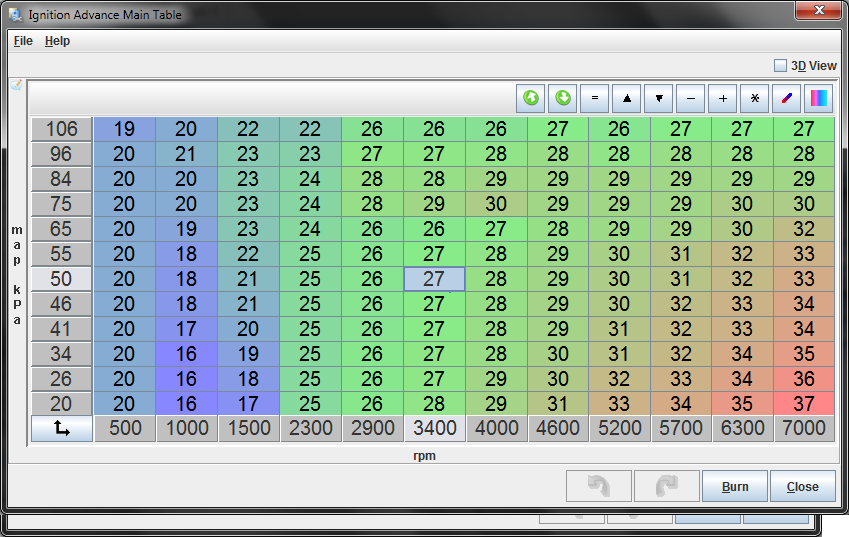Click the axis swap arrow in table corner
Image resolution: width=849 pixels, height=537 pixels.
tap(61, 428)
